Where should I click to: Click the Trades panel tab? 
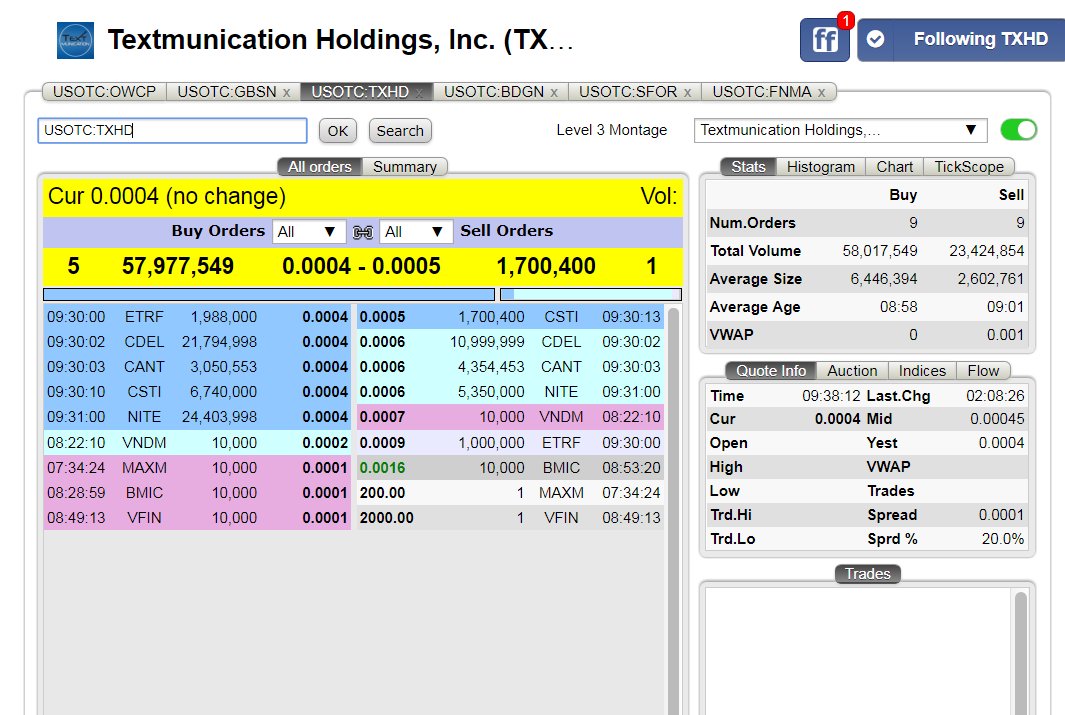867,574
